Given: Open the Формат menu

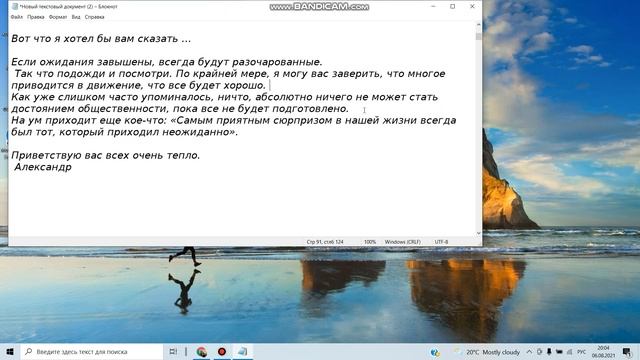Looking at the screenshot, I should coord(58,17).
